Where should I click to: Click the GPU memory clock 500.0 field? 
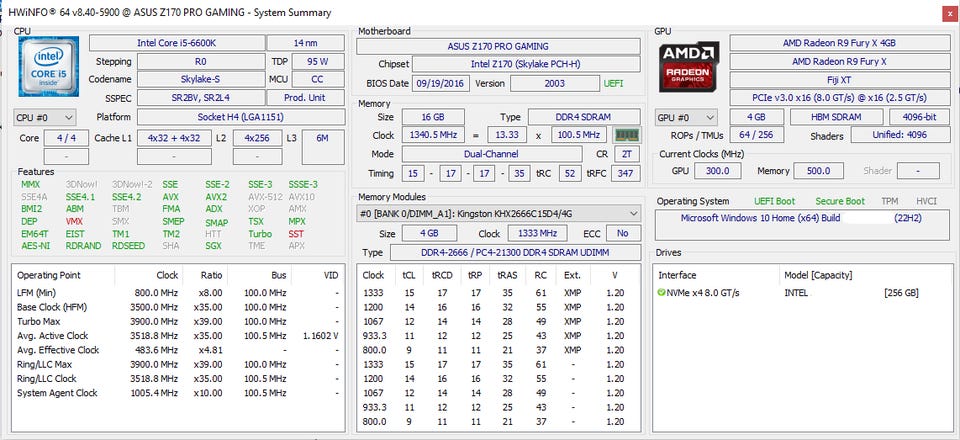[819, 171]
